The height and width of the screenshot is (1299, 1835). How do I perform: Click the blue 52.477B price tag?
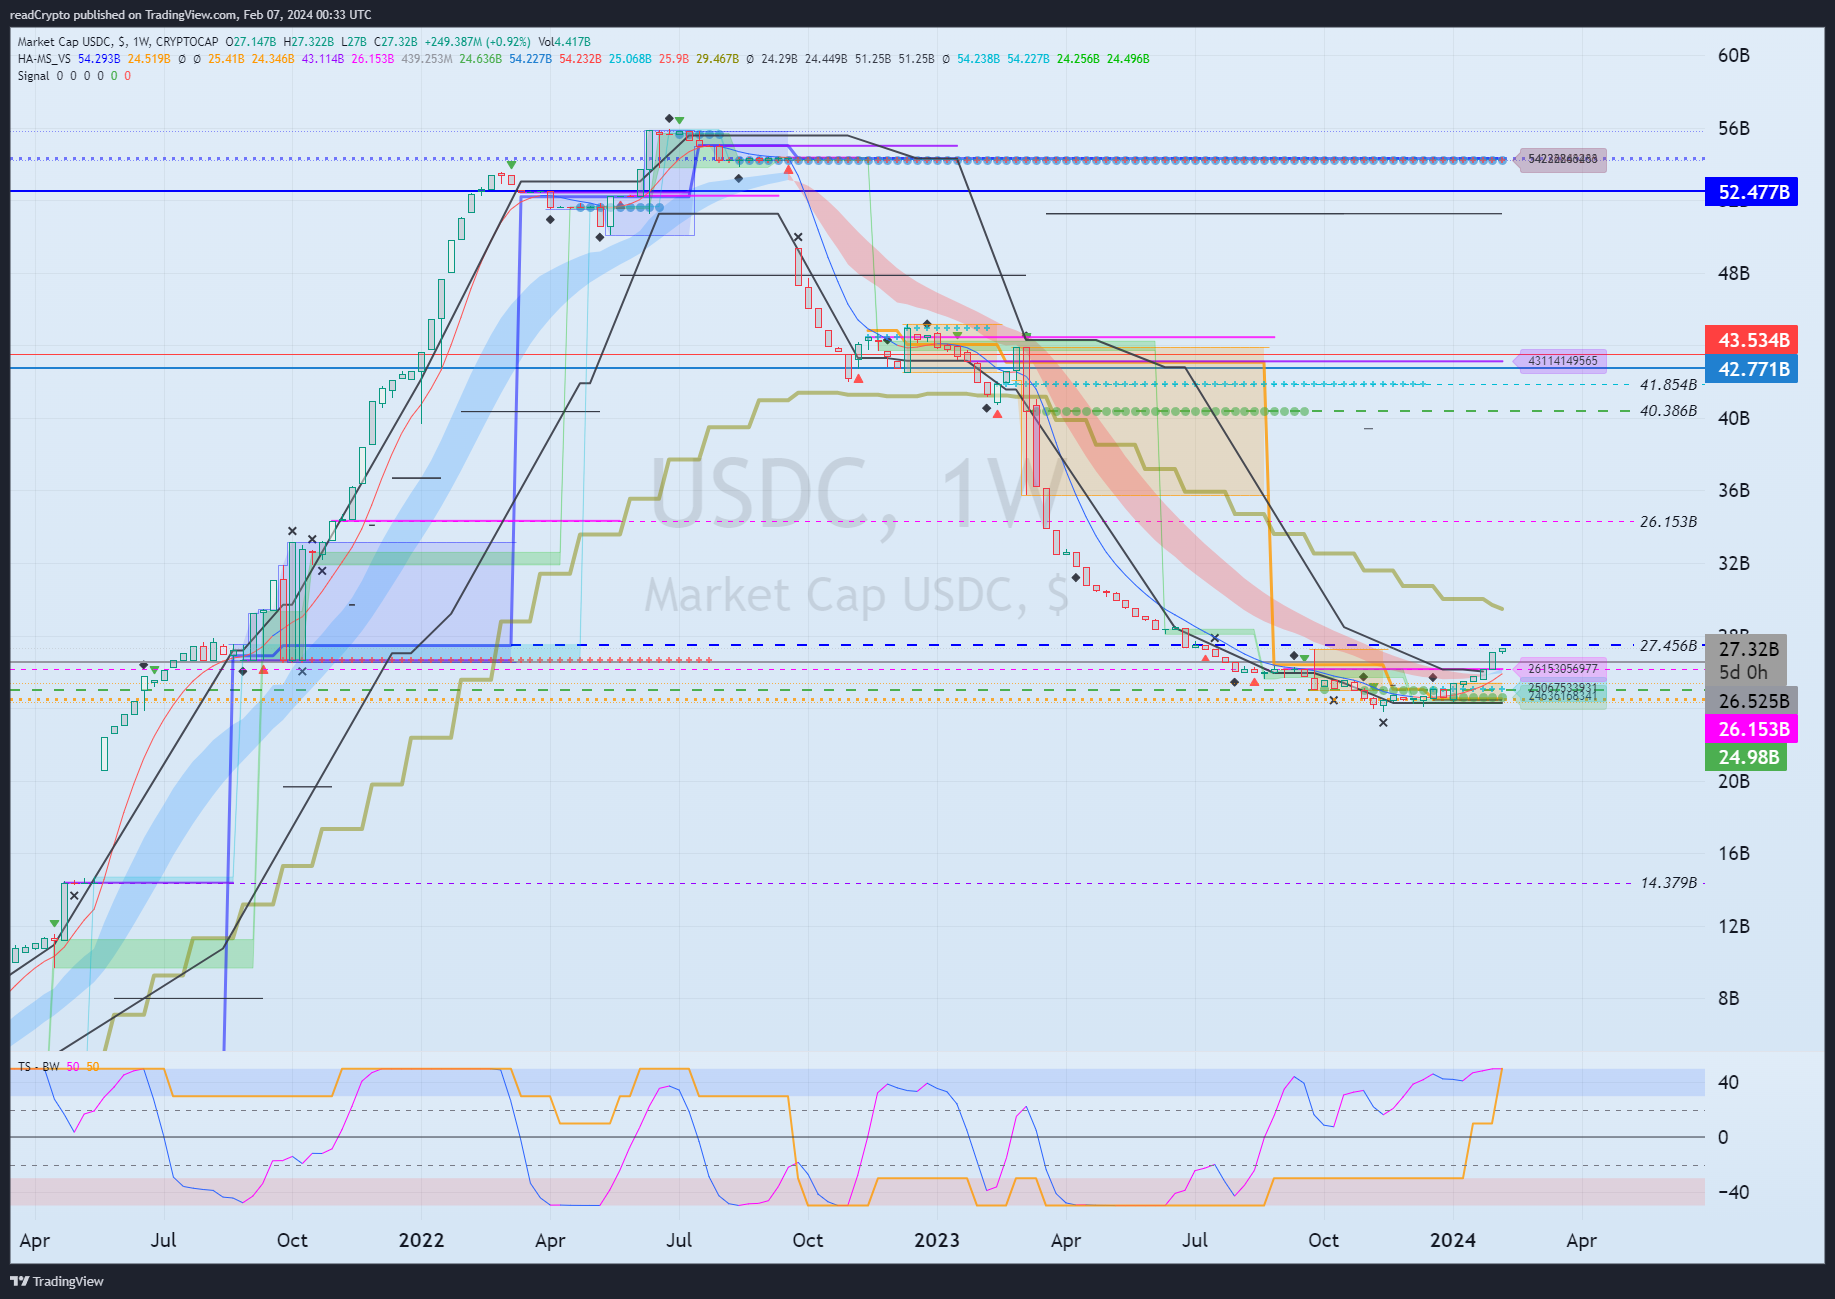(x=1751, y=192)
